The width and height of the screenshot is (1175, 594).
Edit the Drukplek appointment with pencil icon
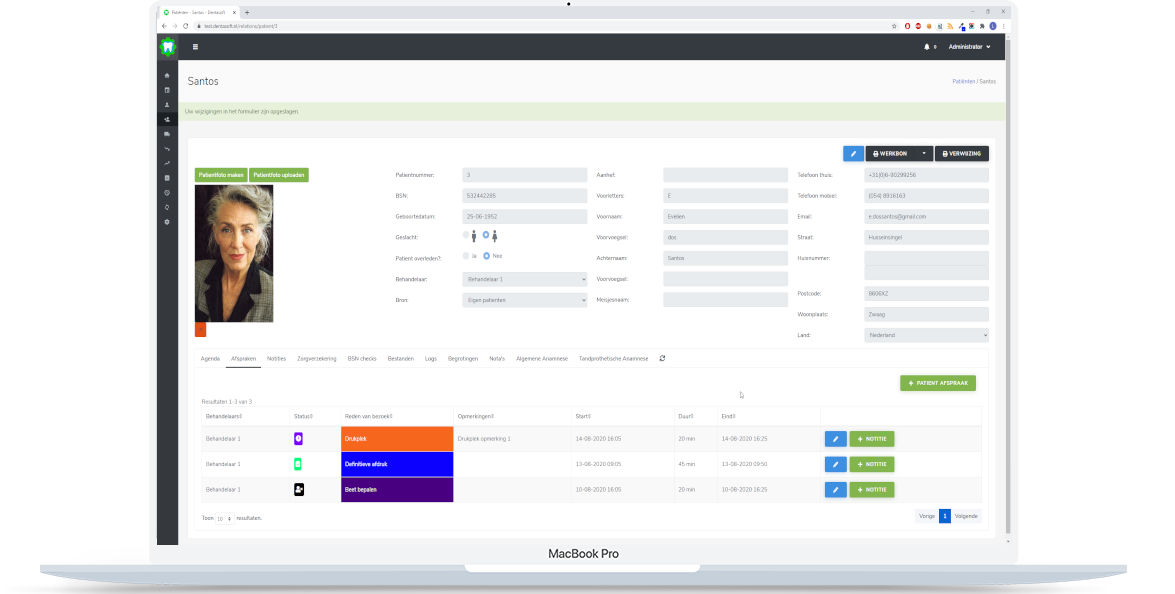pos(835,439)
